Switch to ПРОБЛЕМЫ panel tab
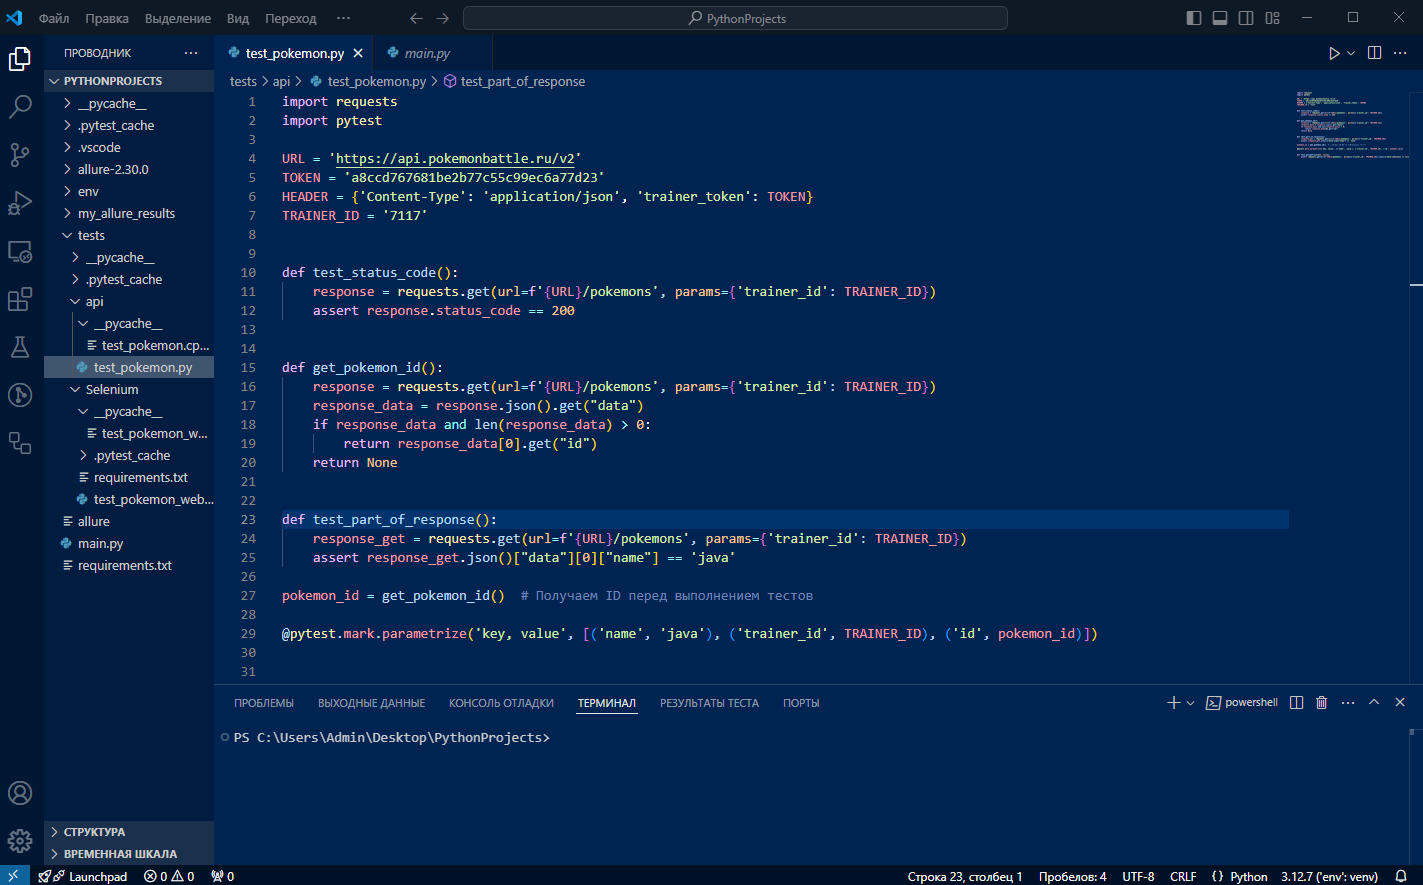The height and width of the screenshot is (885, 1423). pos(264,703)
